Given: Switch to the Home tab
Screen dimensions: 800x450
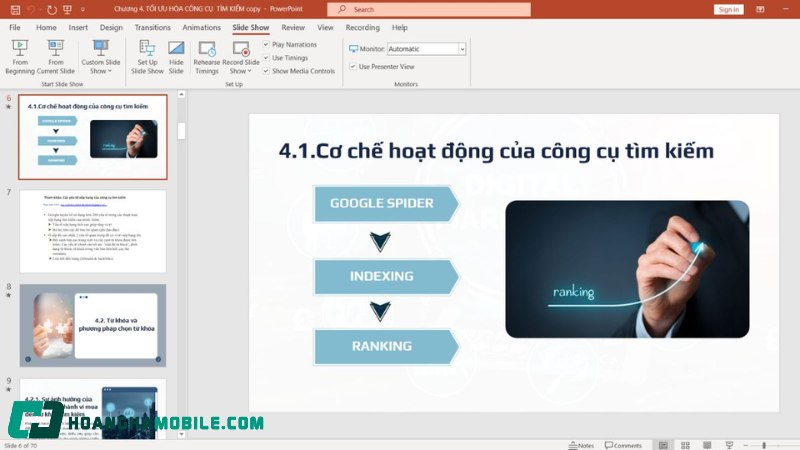Looking at the screenshot, I should (x=46, y=28).
